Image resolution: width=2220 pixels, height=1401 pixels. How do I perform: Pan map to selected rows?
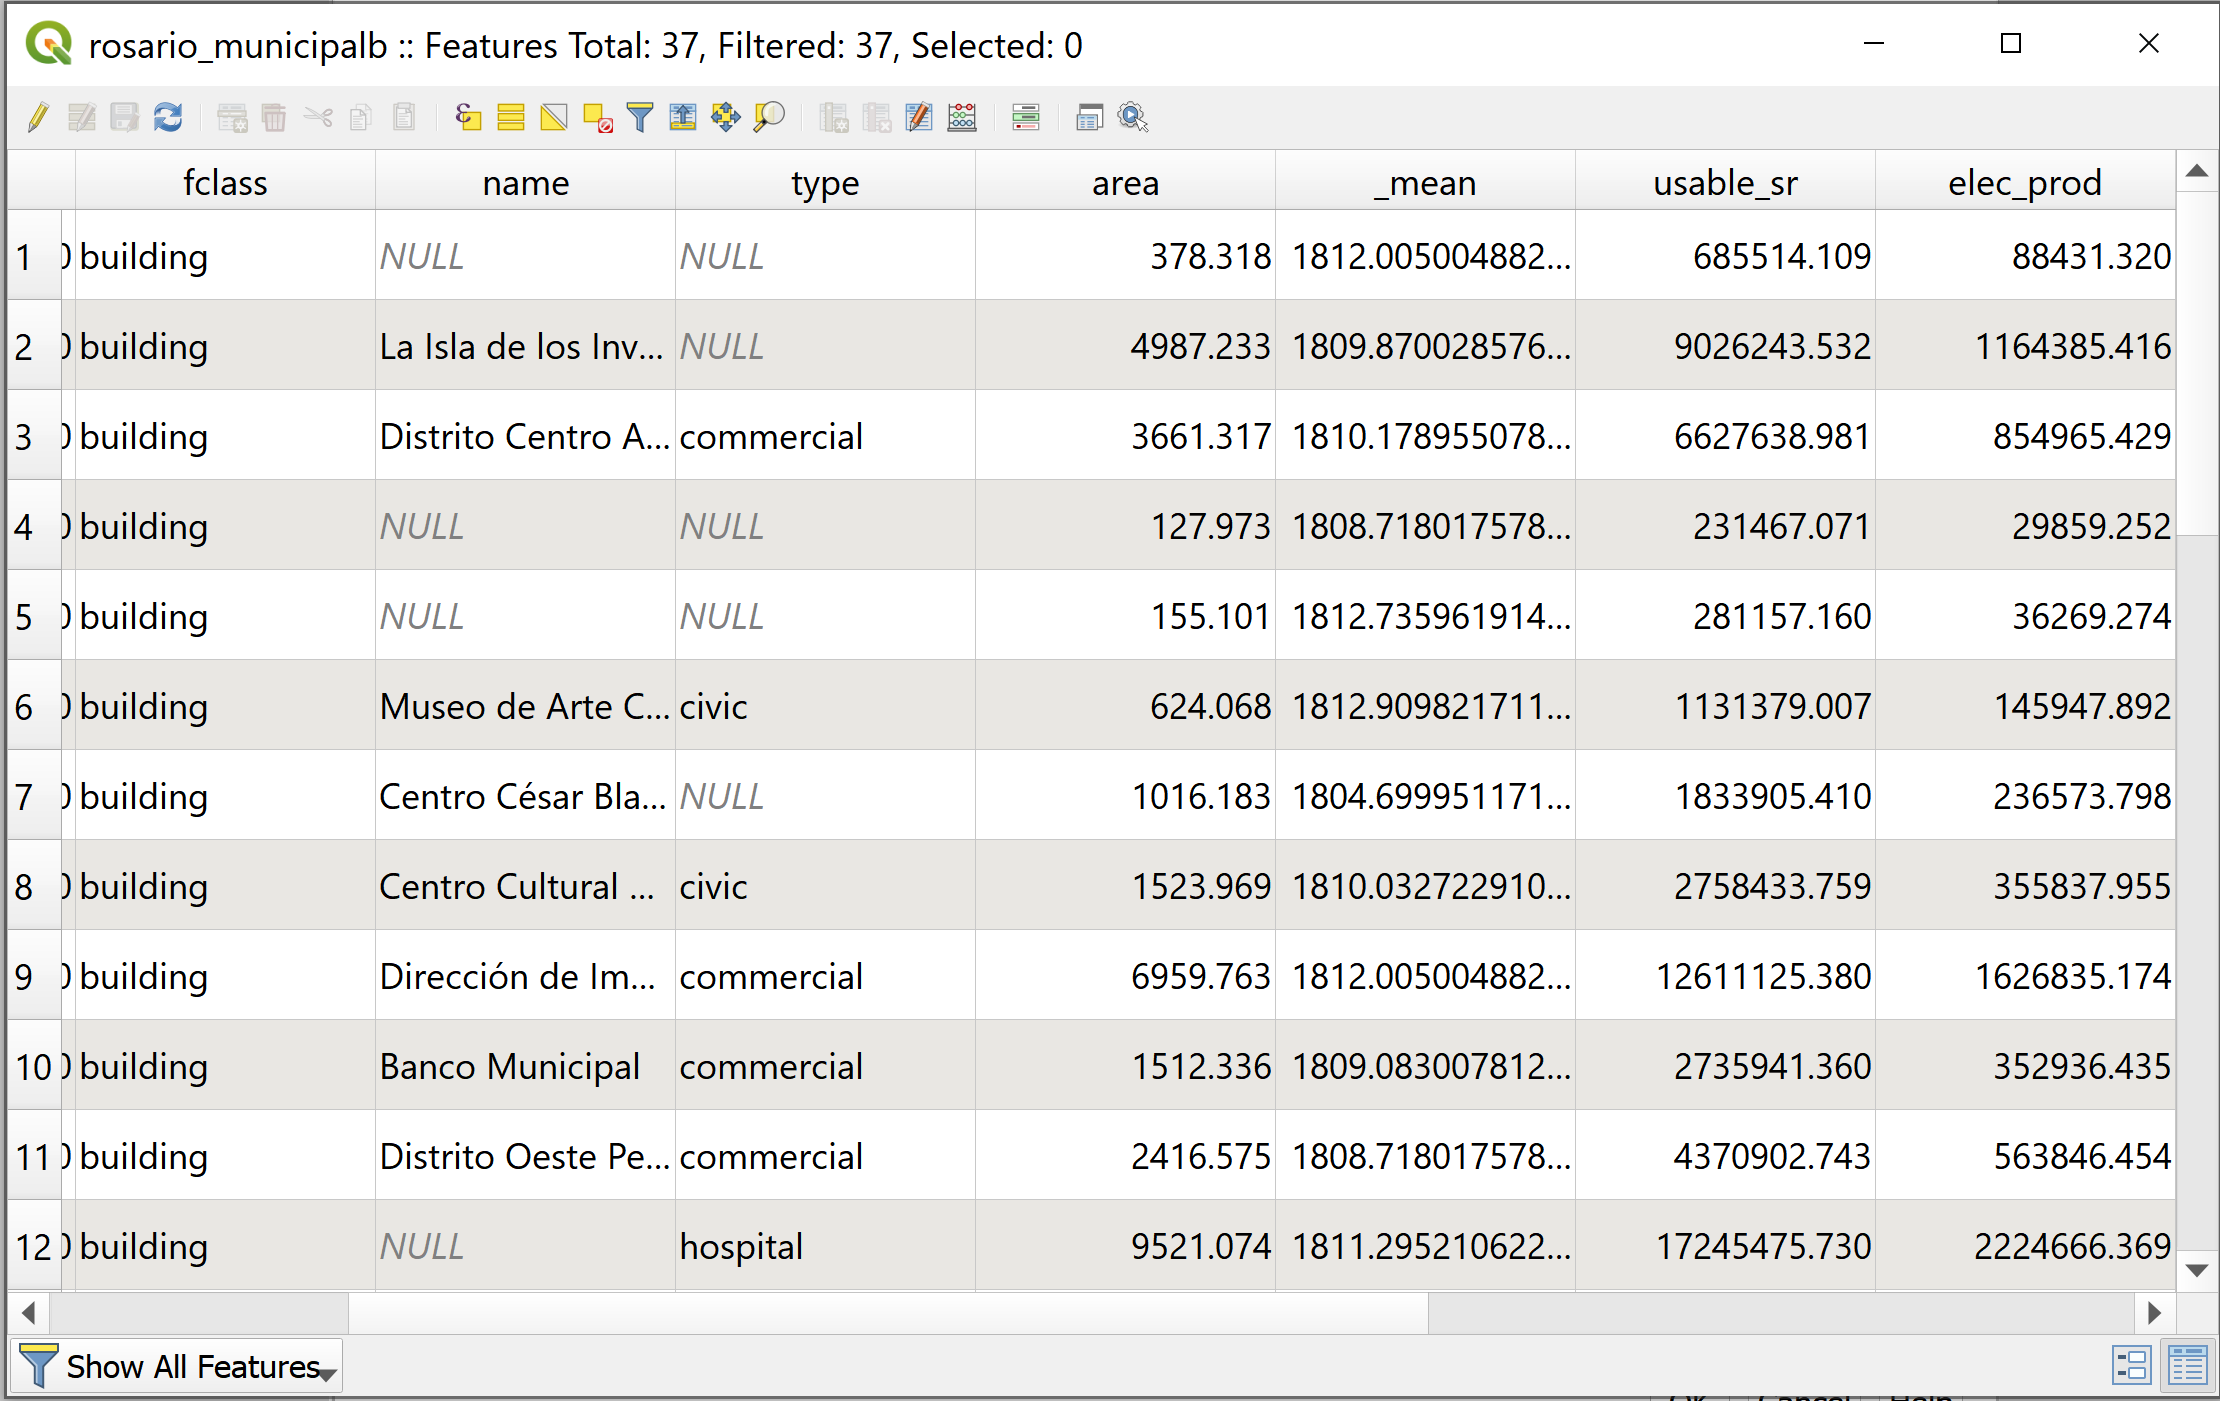coord(726,118)
